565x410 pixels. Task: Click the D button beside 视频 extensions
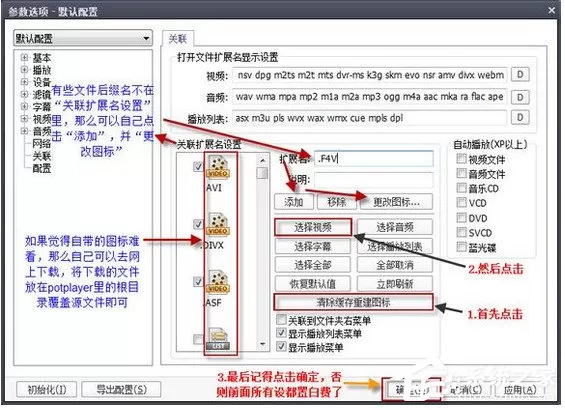coord(520,75)
